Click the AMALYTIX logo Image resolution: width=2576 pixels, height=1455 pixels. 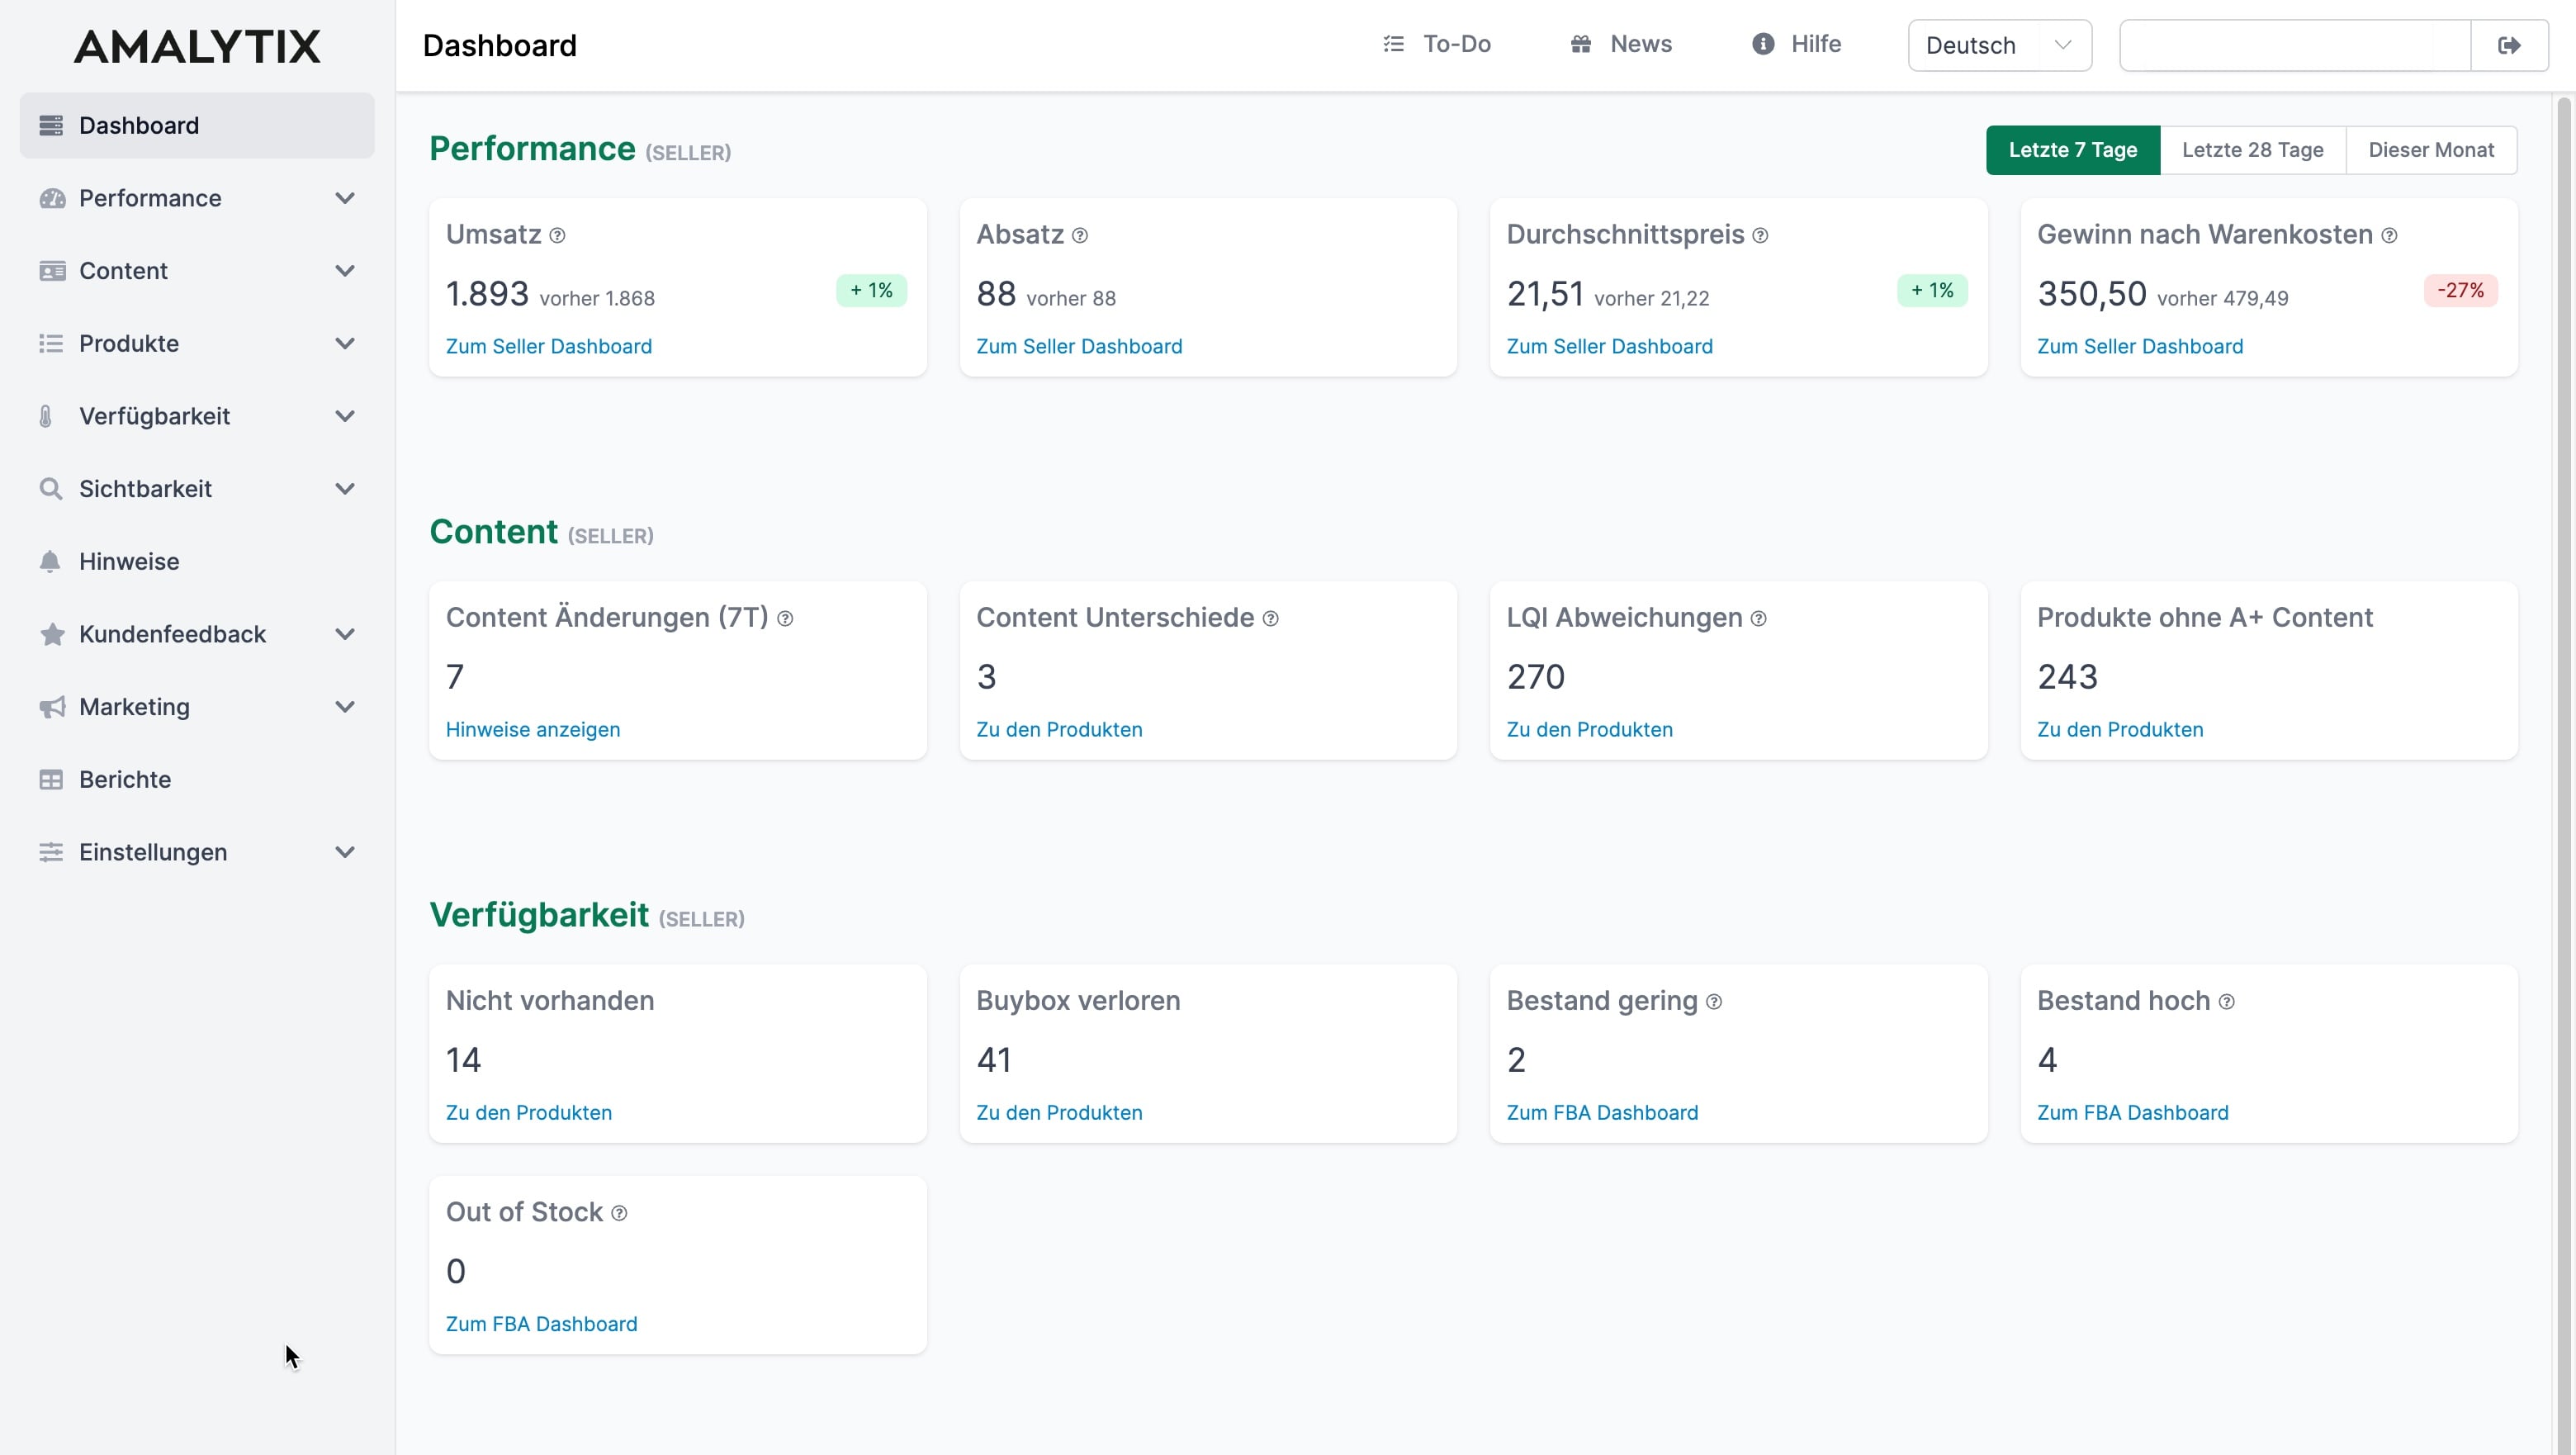pos(197,46)
